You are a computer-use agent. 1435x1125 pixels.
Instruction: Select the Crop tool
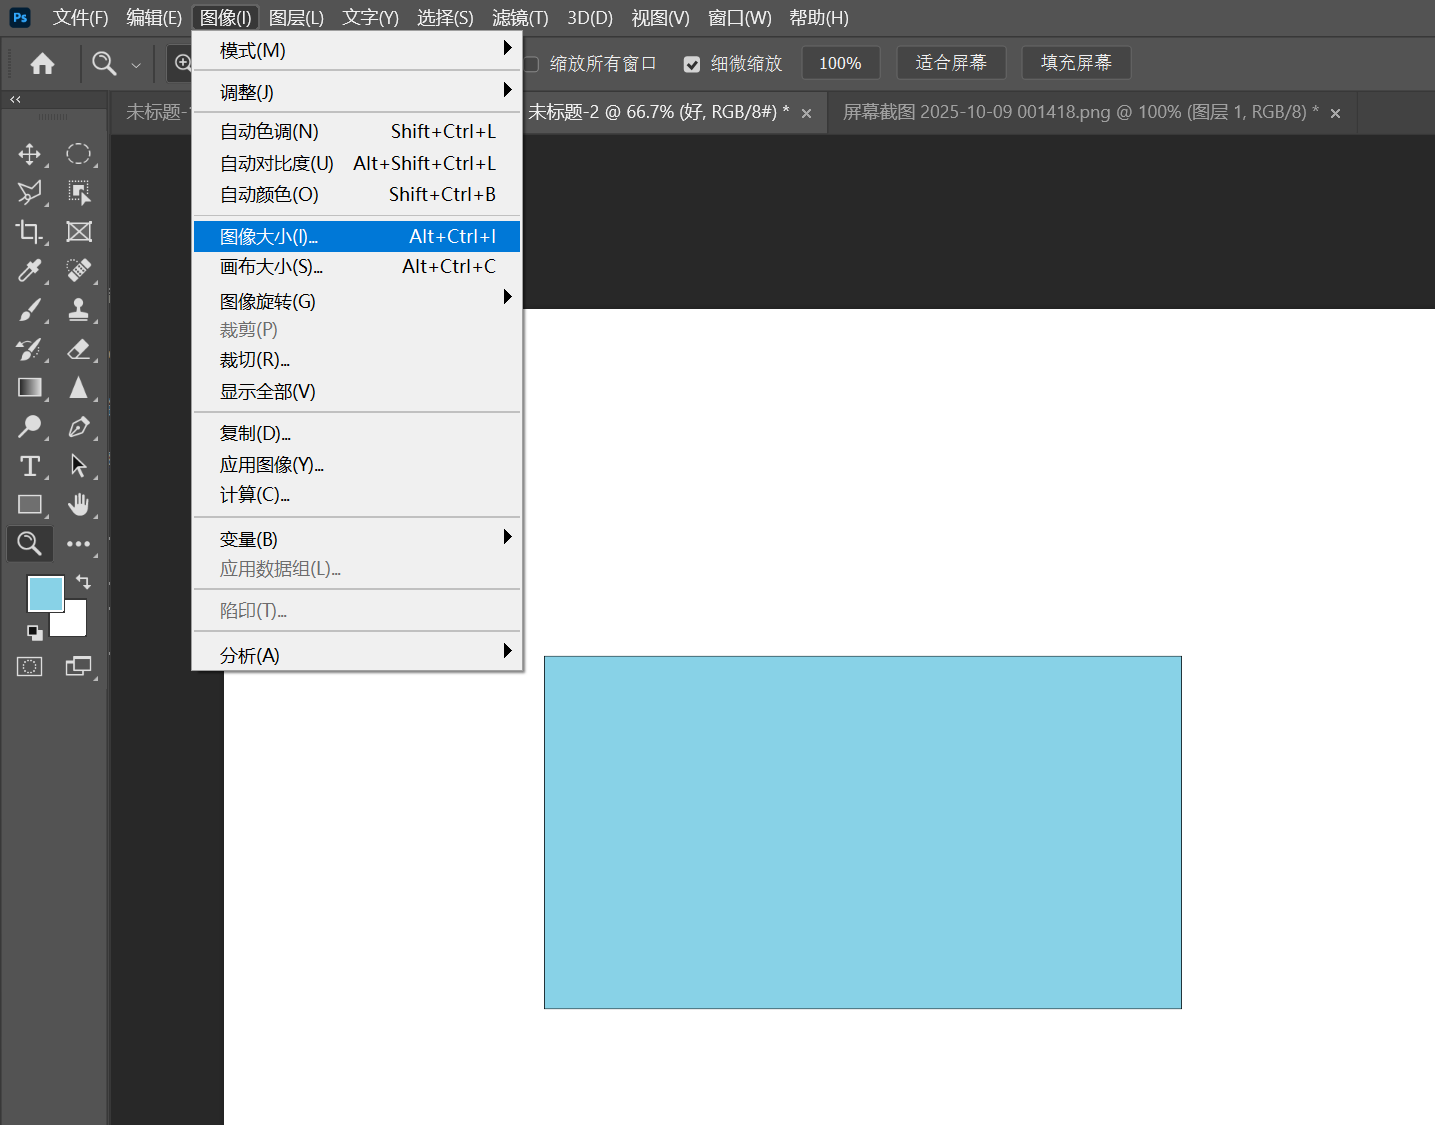click(x=30, y=231)
